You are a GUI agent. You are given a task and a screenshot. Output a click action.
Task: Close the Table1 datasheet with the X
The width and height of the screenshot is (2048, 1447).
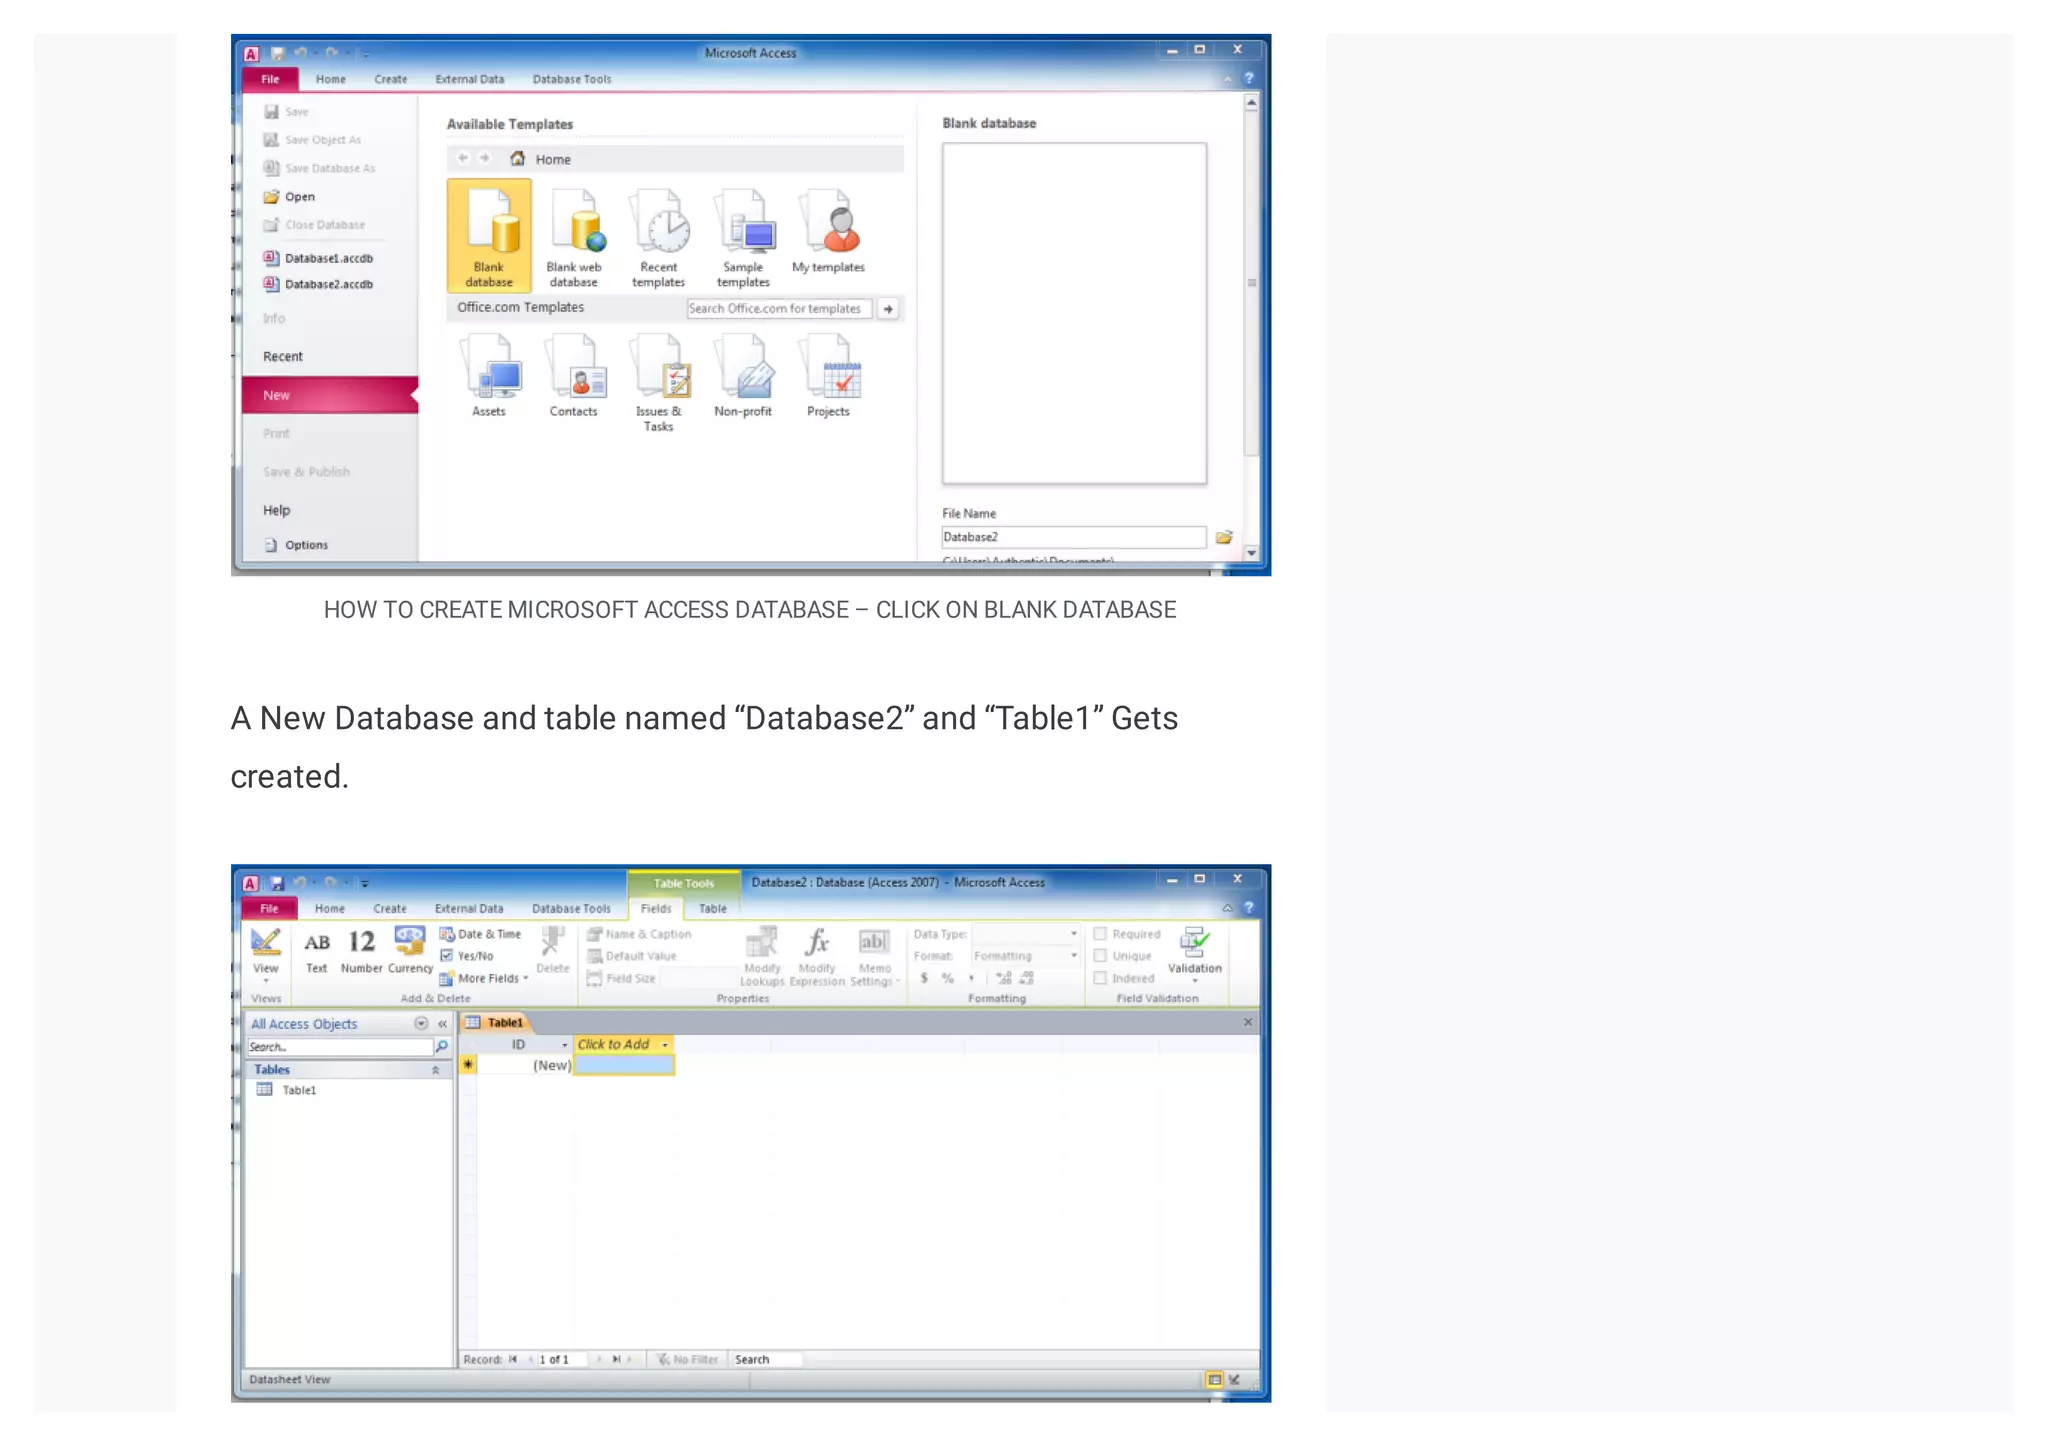coord(1248,1022)
